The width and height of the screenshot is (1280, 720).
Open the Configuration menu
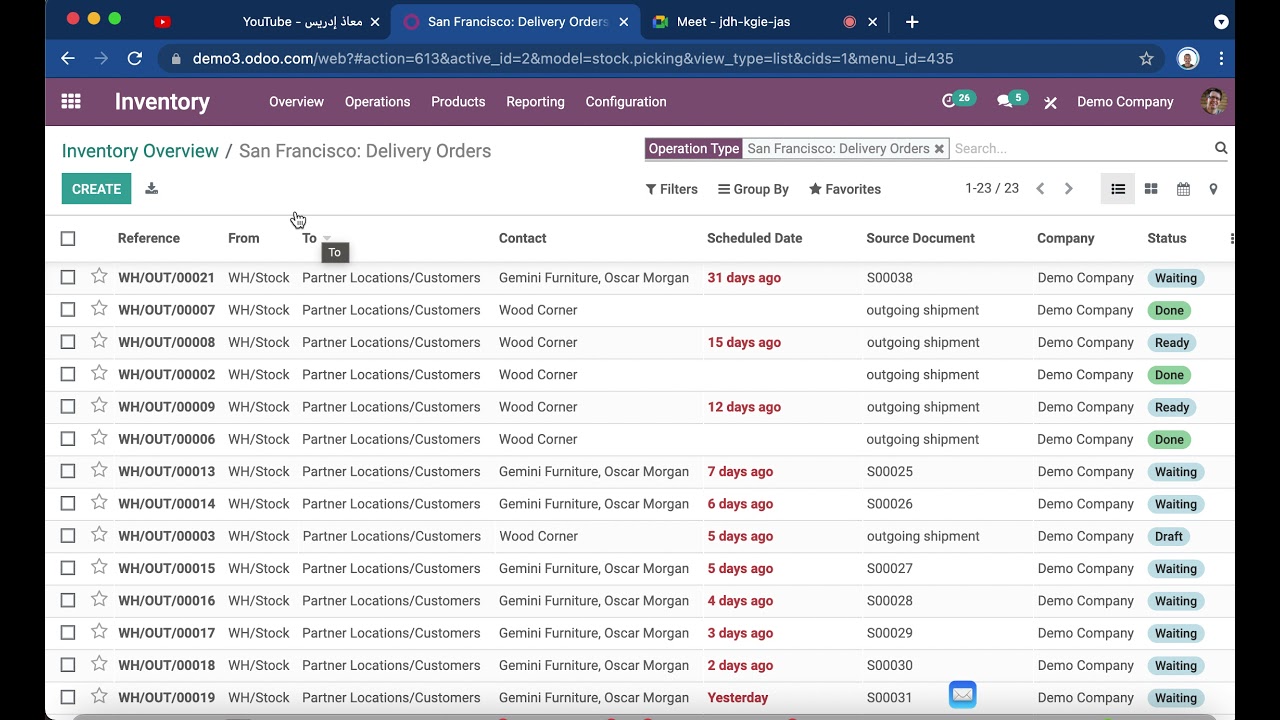click(626, 101)
